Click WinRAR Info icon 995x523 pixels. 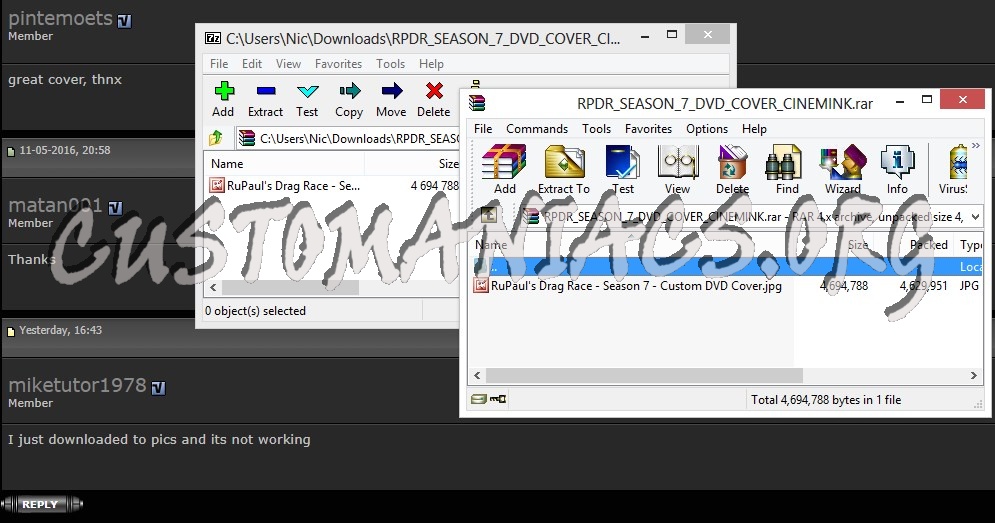(897, 162)
